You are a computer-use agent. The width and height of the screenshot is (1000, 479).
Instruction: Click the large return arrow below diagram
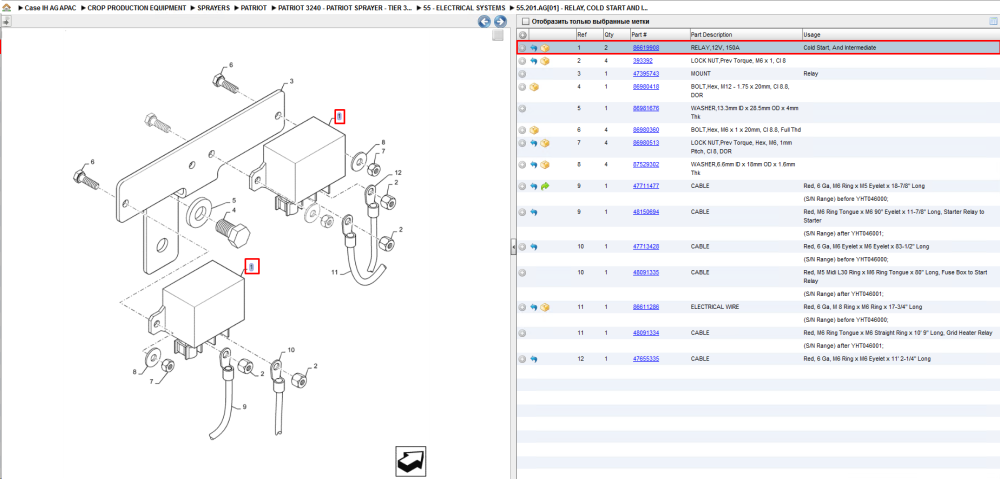411,461
